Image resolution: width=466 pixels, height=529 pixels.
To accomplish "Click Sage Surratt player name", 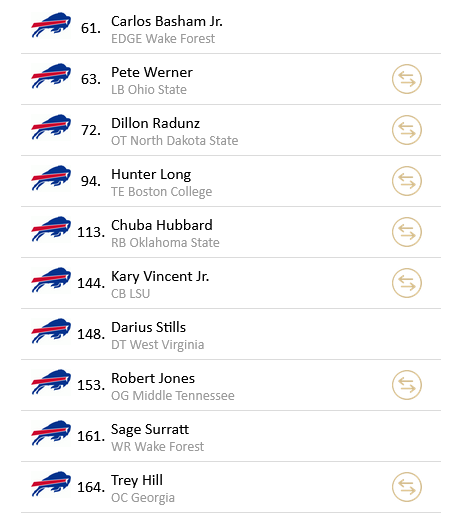I will (x=150, y=429).
